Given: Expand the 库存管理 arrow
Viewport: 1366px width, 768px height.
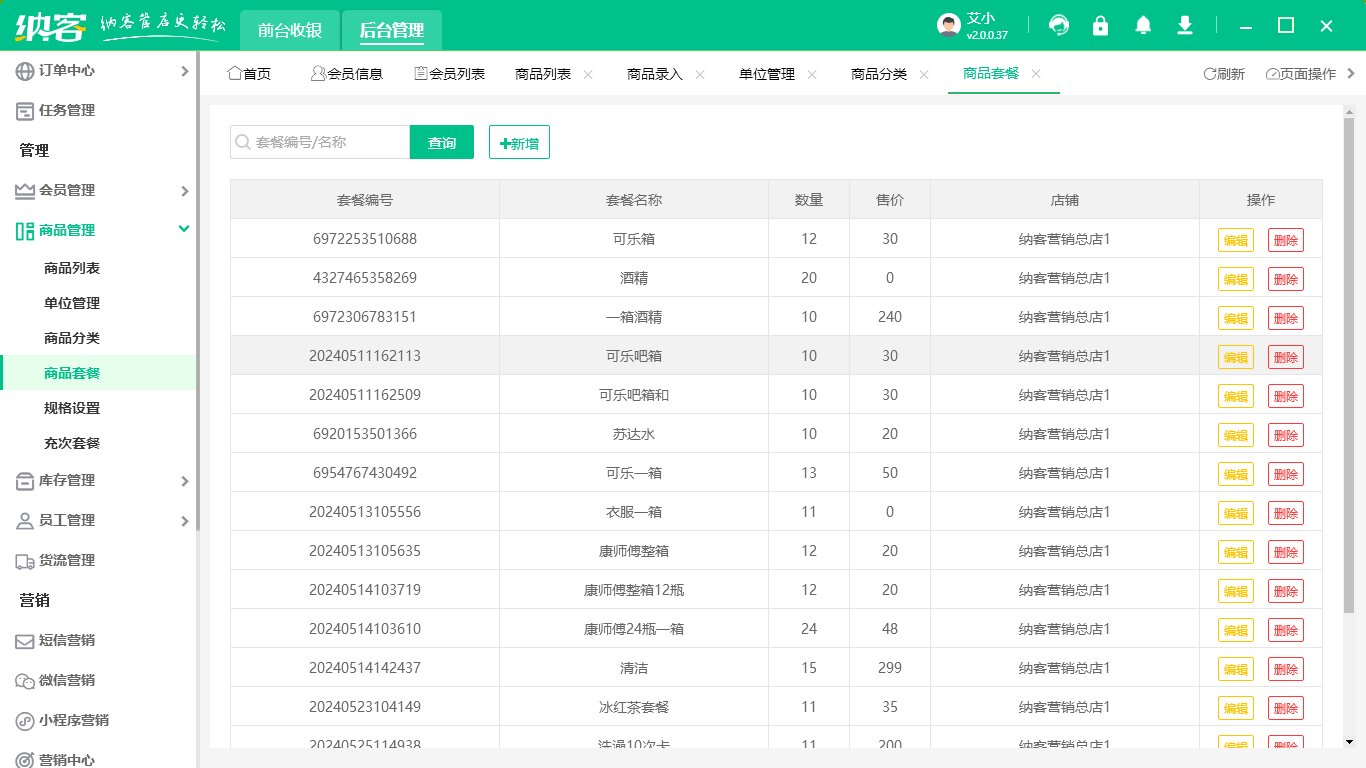Looking at the screenshot, I should tap(184, 481).
